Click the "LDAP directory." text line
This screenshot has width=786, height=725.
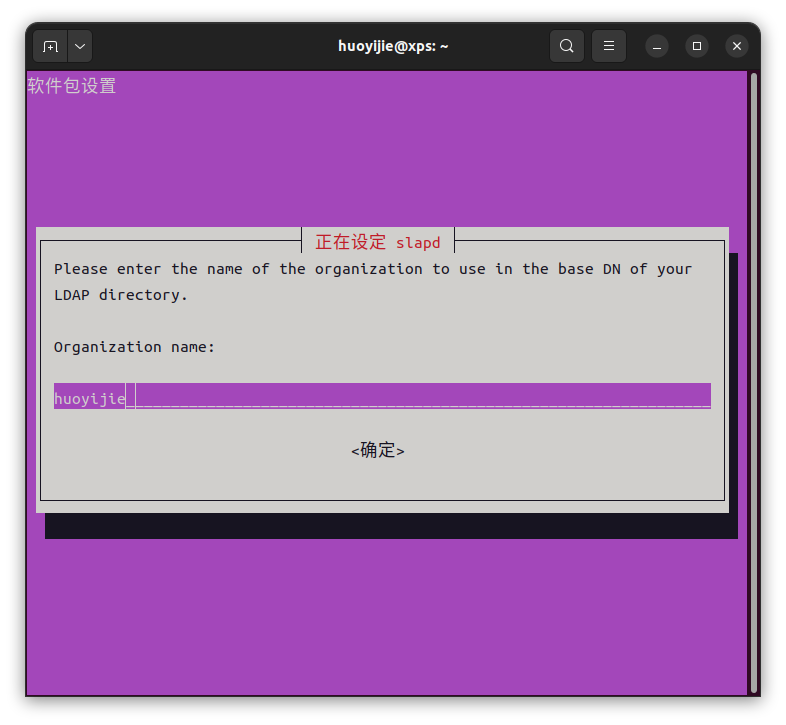[x=120, y=295]
